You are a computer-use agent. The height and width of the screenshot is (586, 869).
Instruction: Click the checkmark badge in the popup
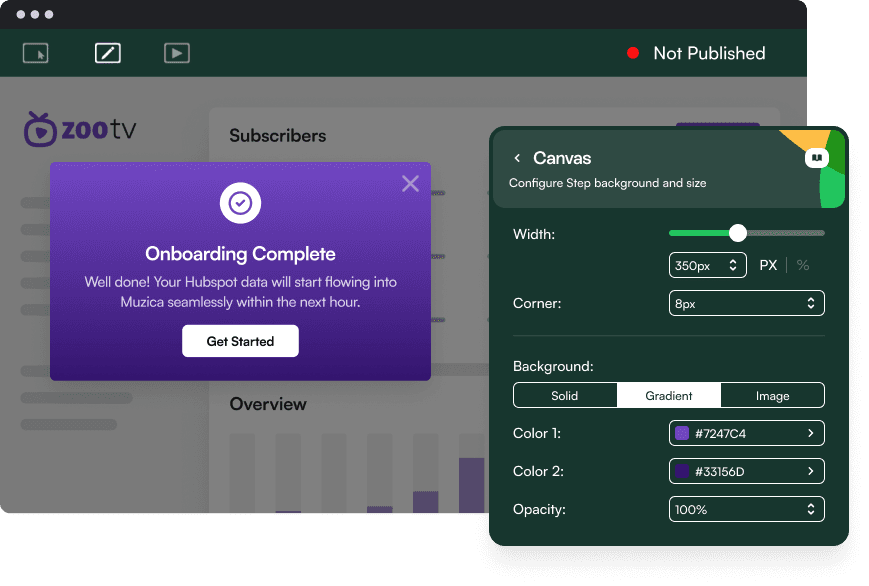(x=240, y=203)
